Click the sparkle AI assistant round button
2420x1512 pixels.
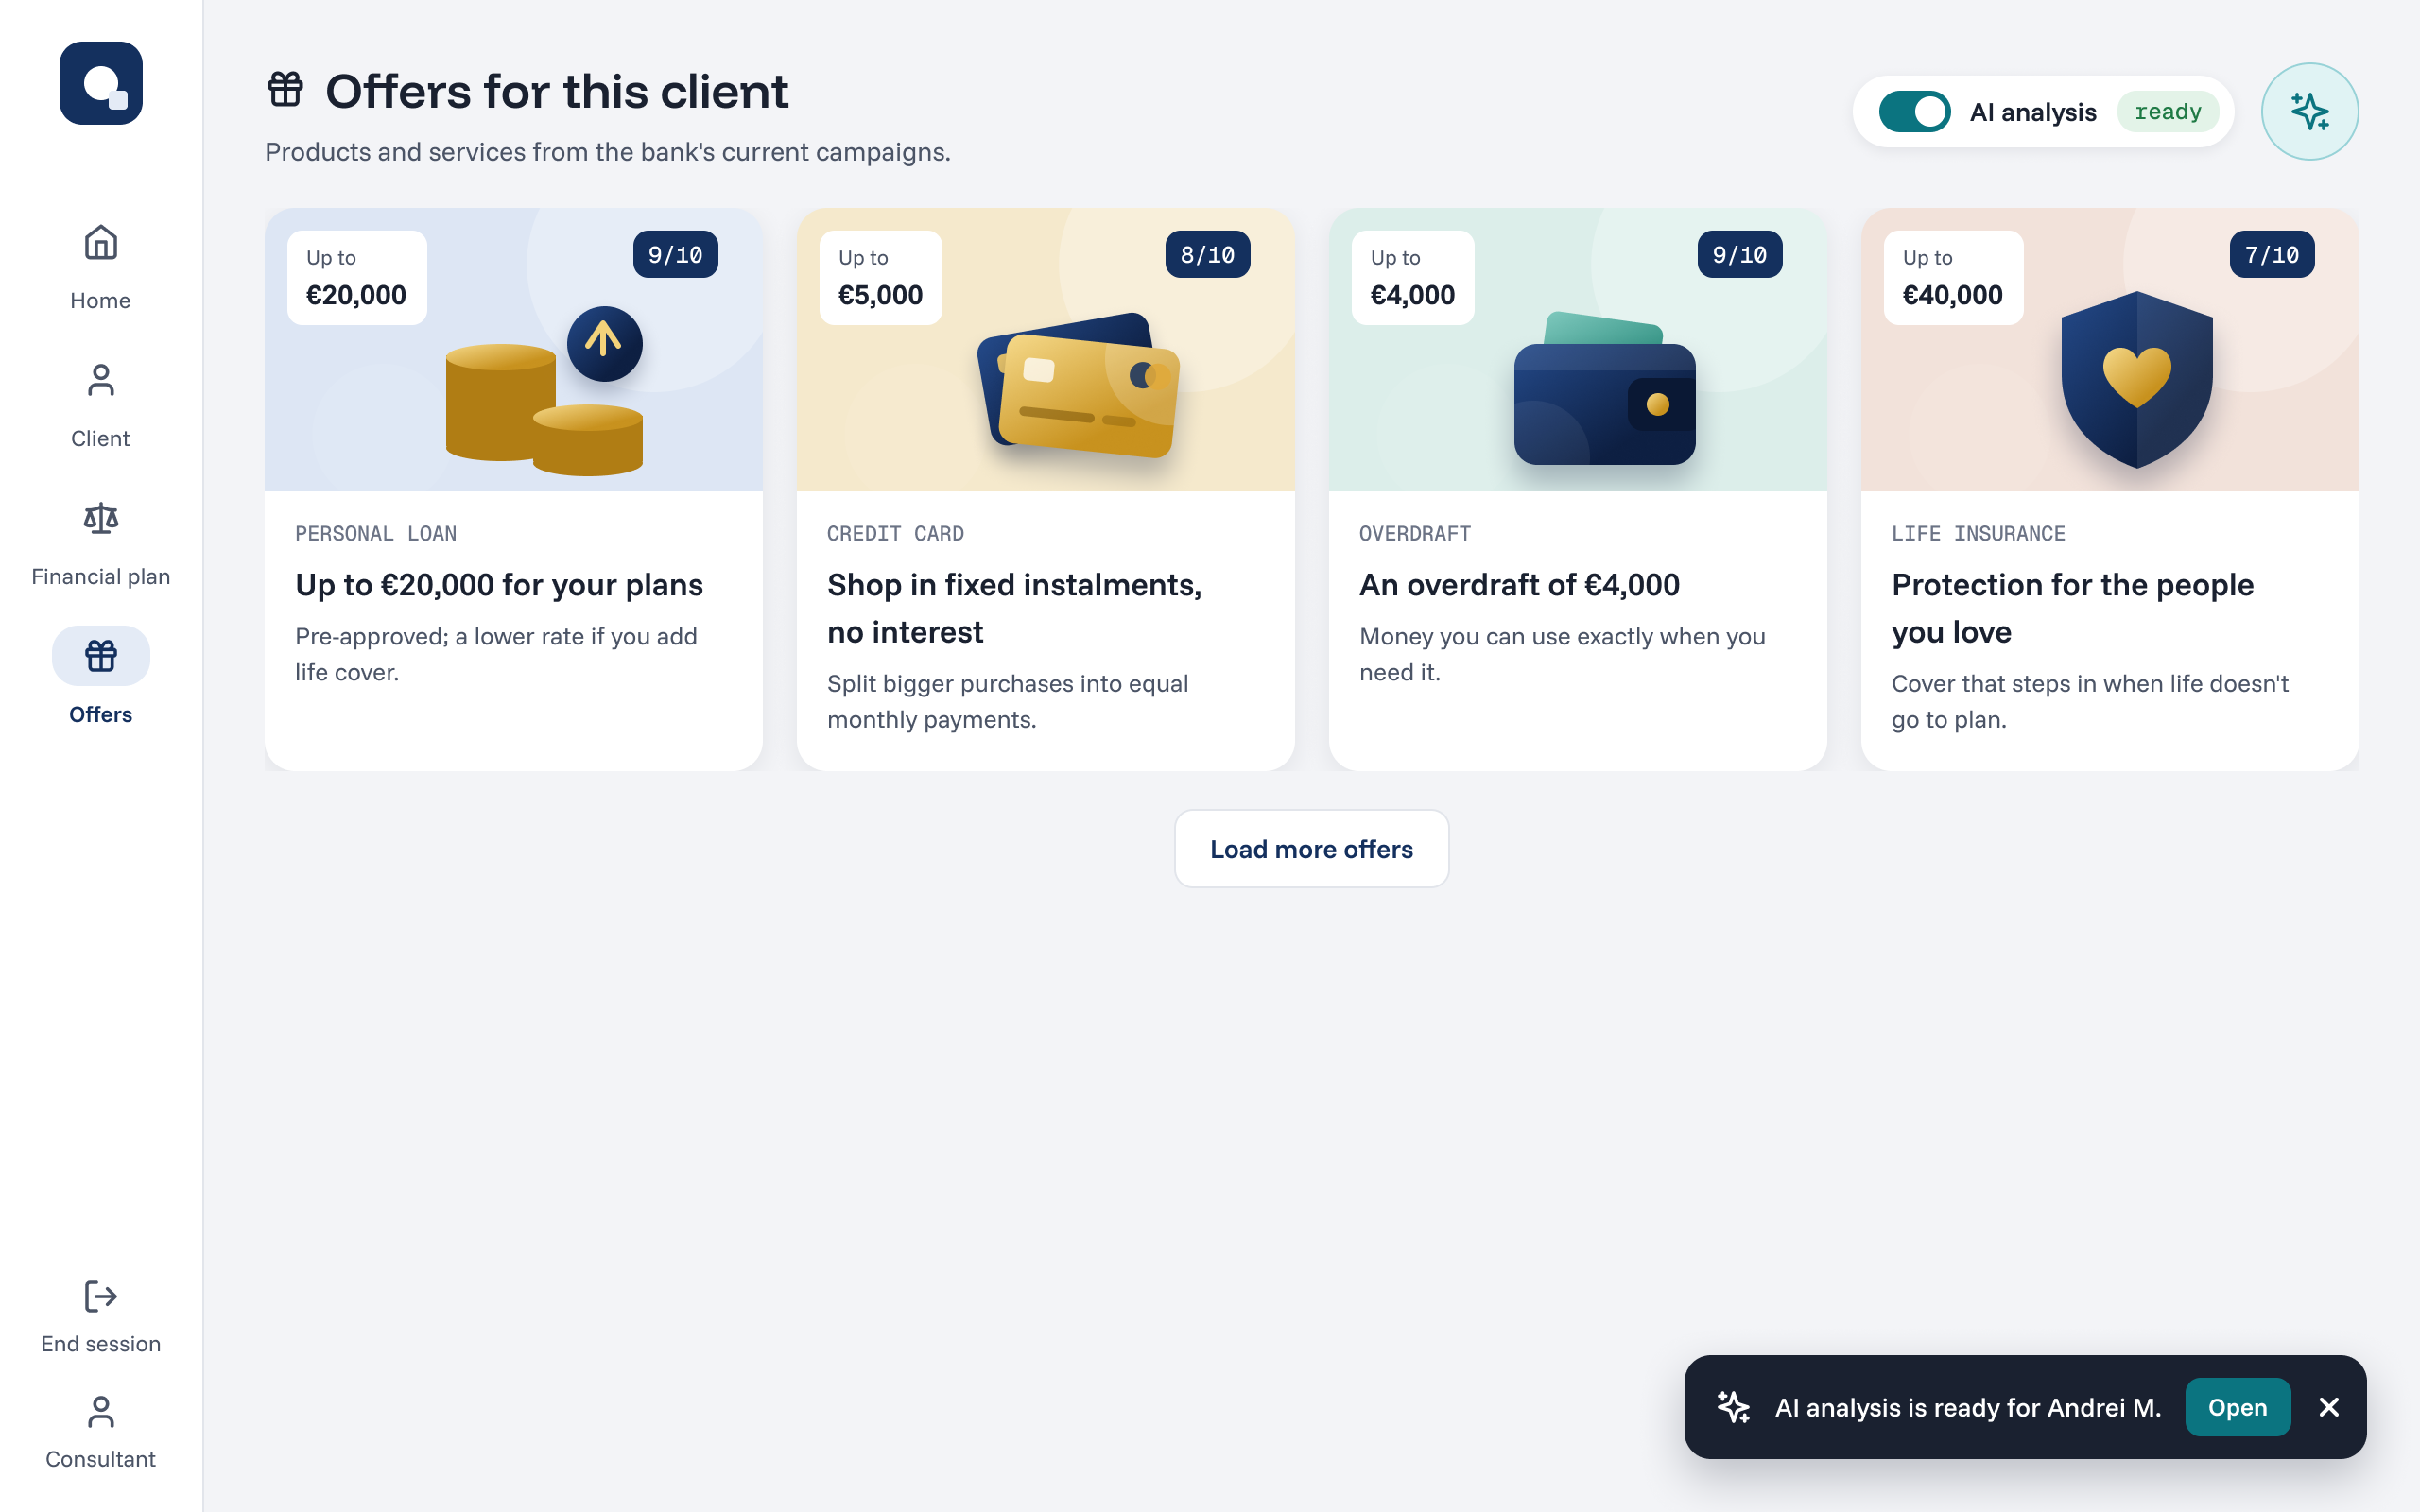point(2309,112)
